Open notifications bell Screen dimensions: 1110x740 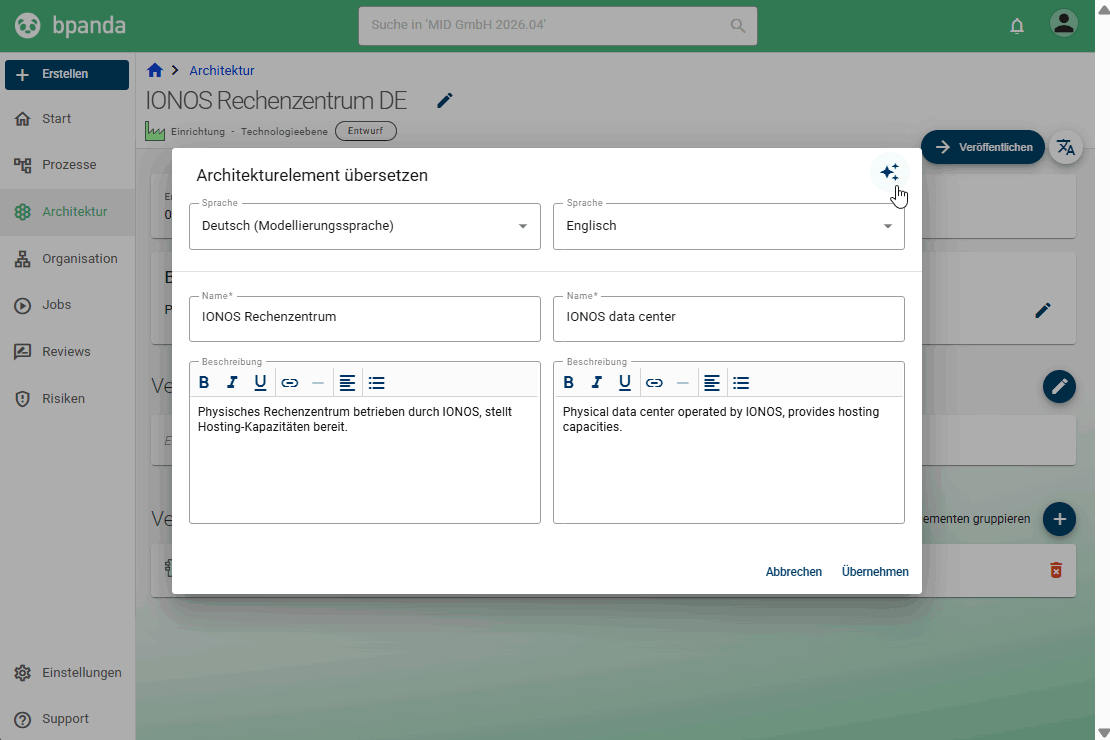click(1017, 26)
